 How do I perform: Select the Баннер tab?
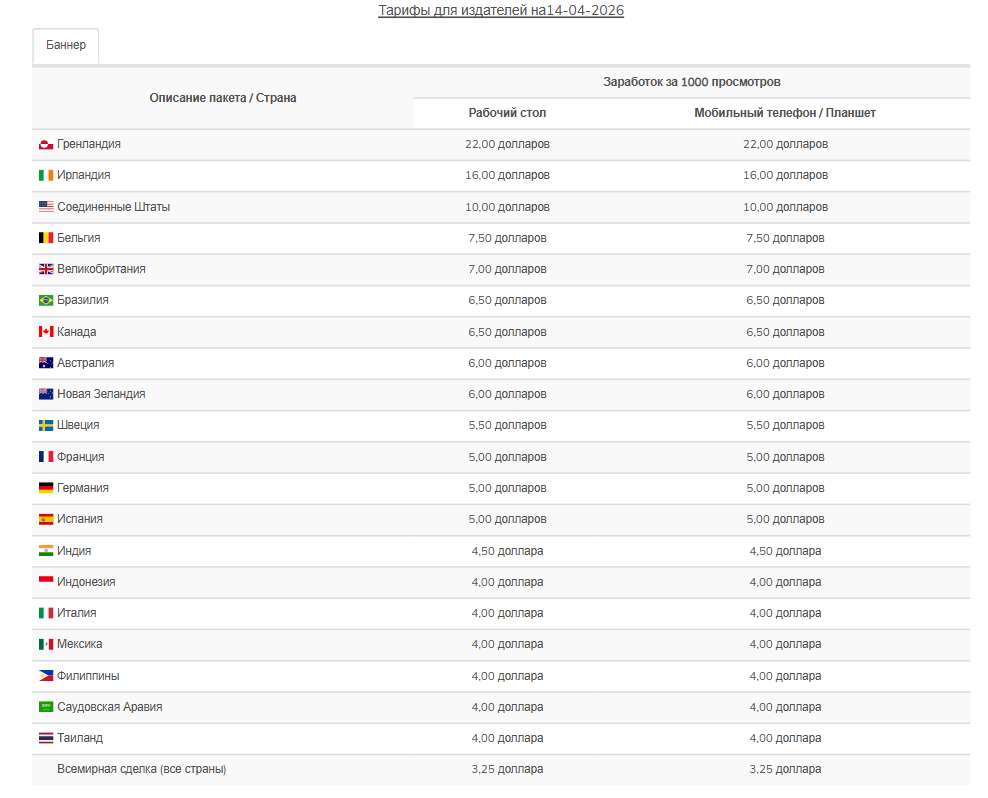(66, 45)
